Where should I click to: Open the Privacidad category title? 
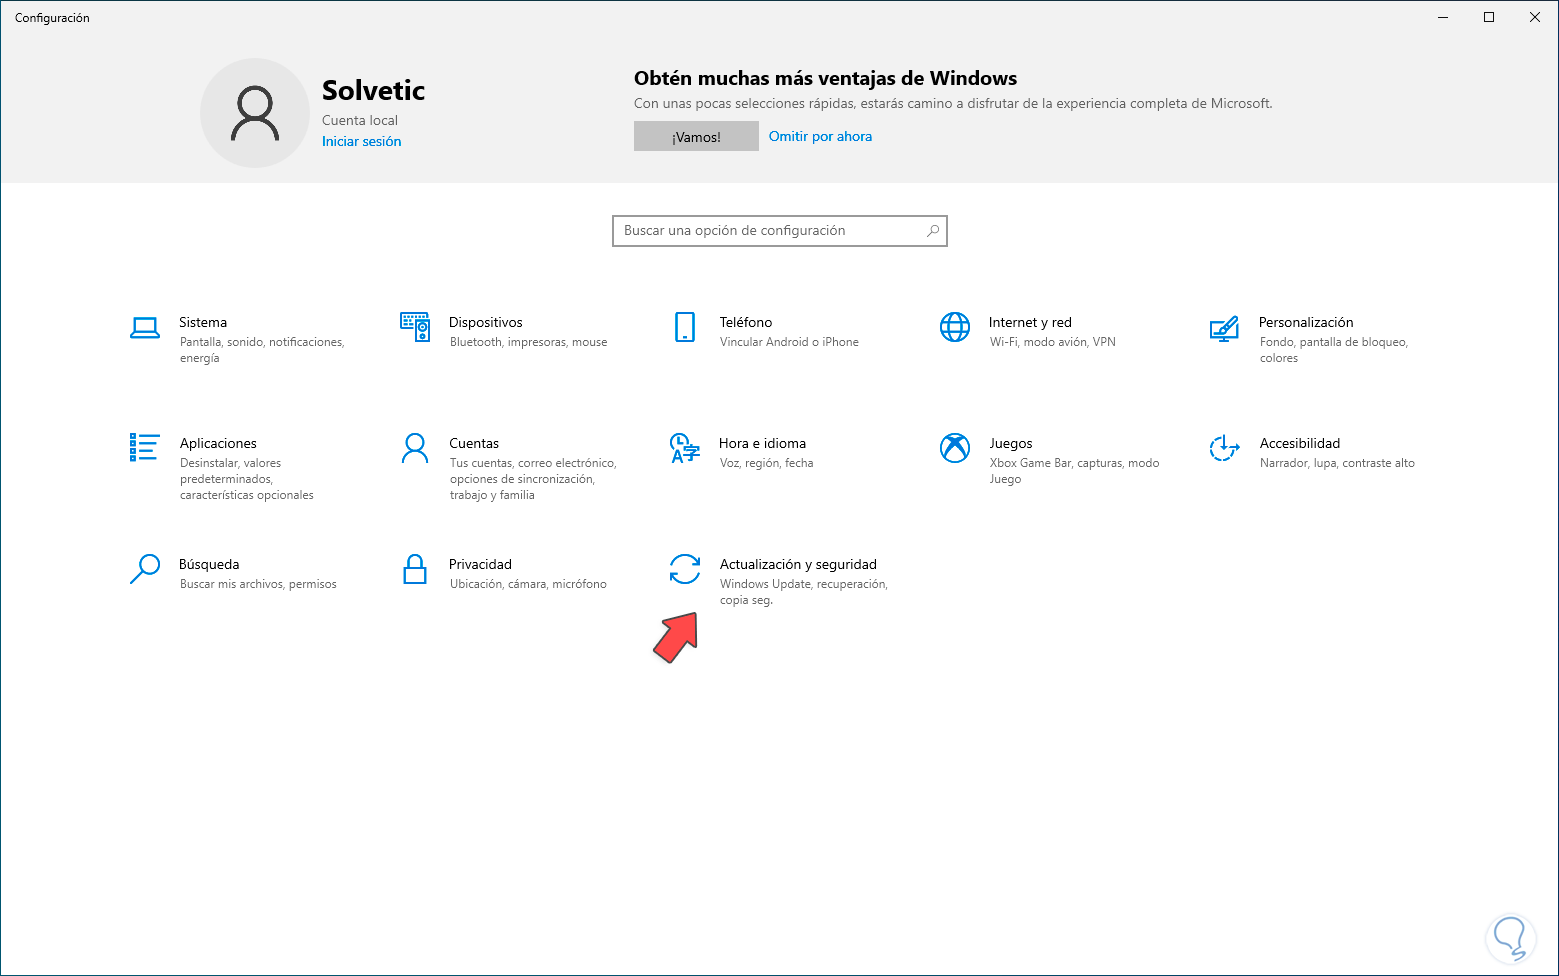pos(480,564)
